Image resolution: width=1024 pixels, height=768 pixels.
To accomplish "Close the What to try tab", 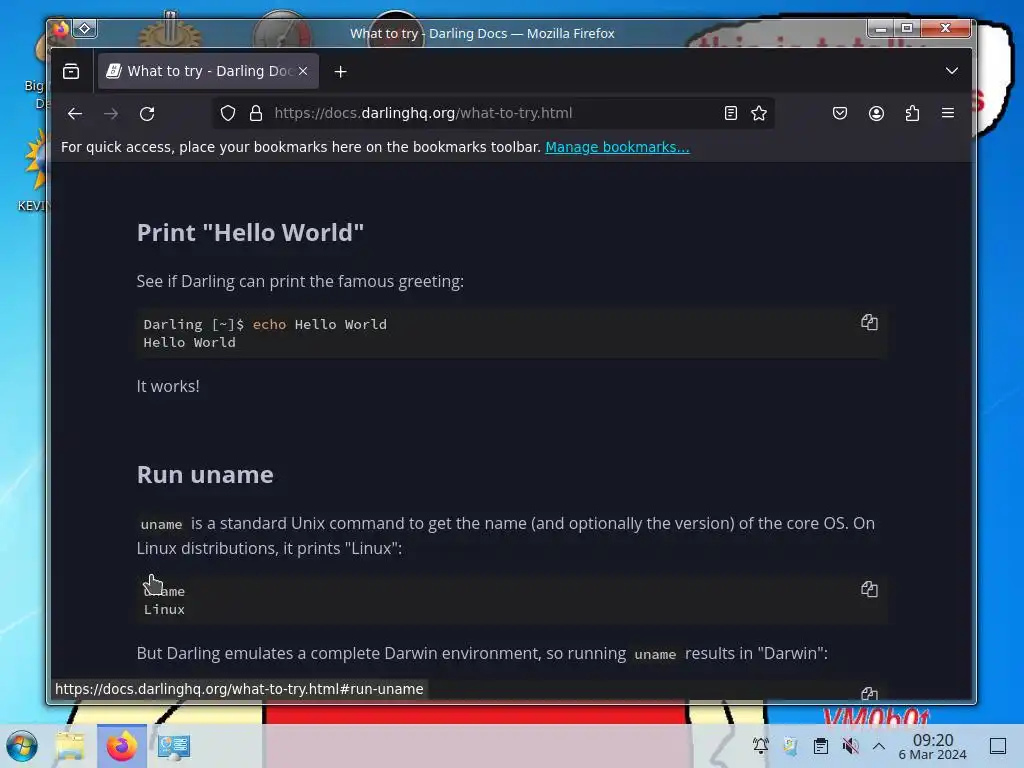I will click(x=303, y=71).
